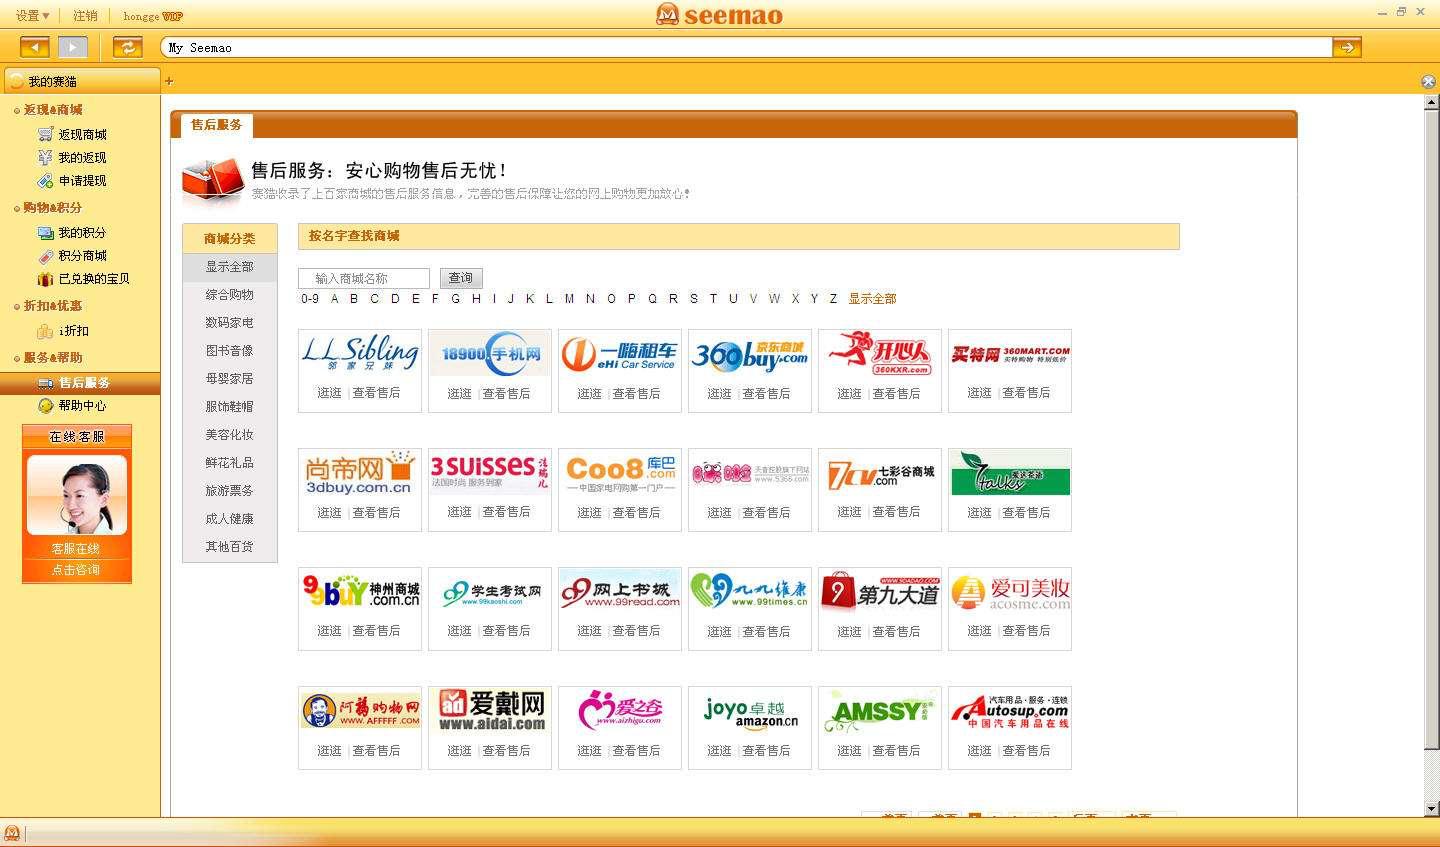Click the refresh page icon
This screenshot has width=1440, height=847.
pyautogui.click(x=127, y=47)
